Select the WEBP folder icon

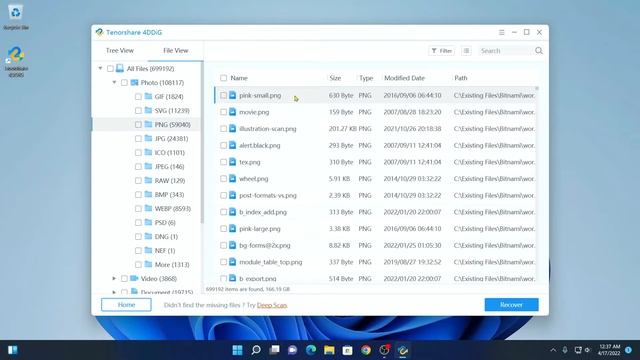[x=148, y=208]
